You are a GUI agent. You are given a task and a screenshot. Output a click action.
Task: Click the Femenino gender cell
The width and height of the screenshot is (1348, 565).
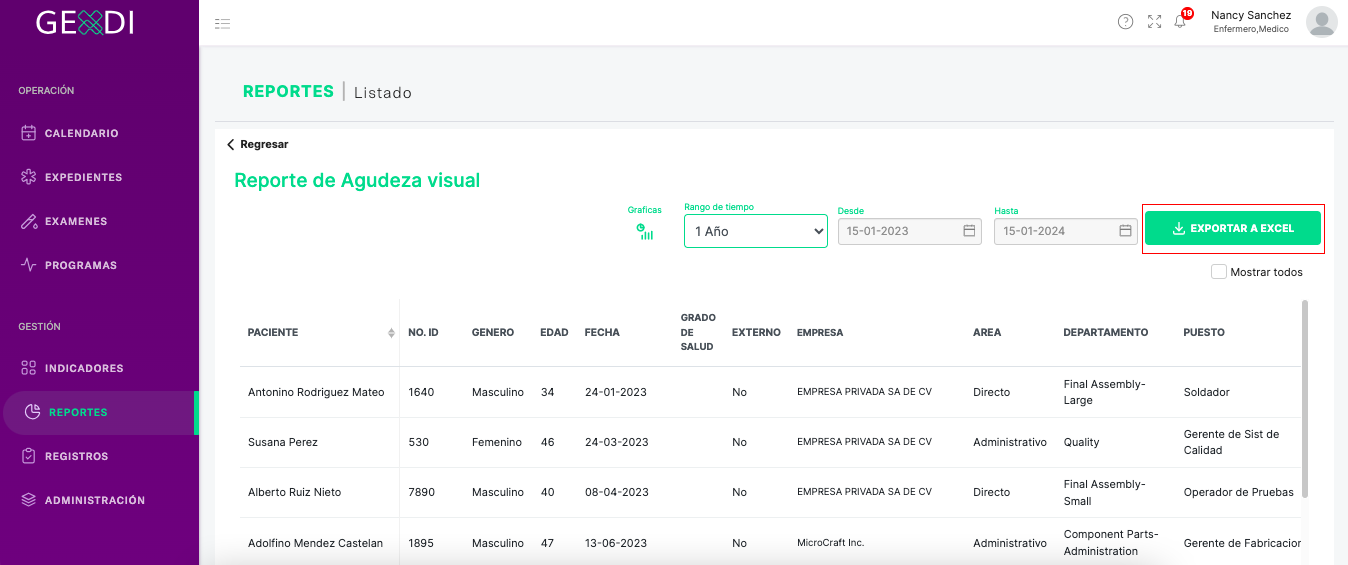pos(497,442)
